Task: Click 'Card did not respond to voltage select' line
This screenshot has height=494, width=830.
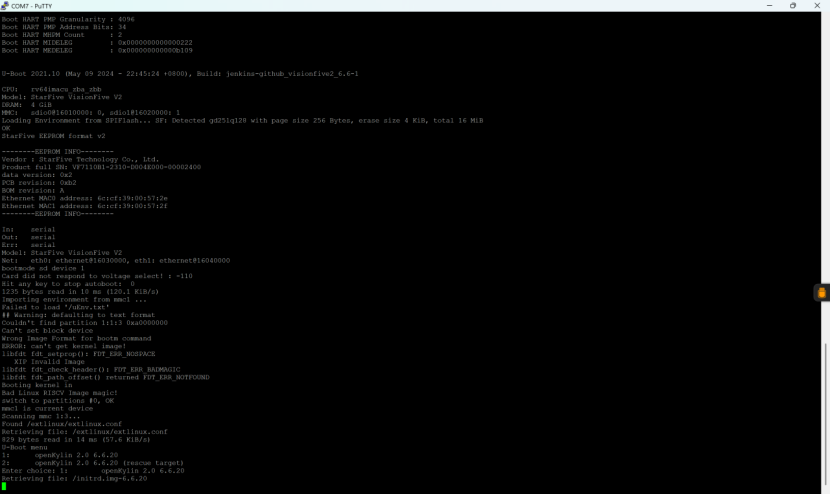Action: coord(97,276)
